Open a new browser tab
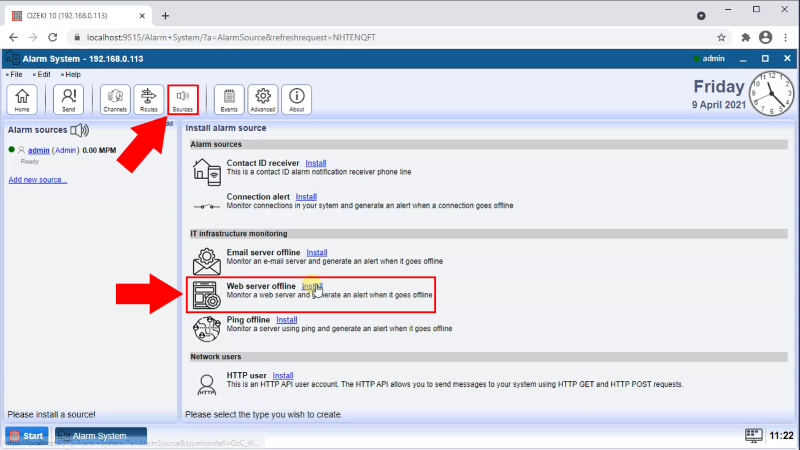Image resolution: width=800 pixels, height=450 pixels. (165, 16)
